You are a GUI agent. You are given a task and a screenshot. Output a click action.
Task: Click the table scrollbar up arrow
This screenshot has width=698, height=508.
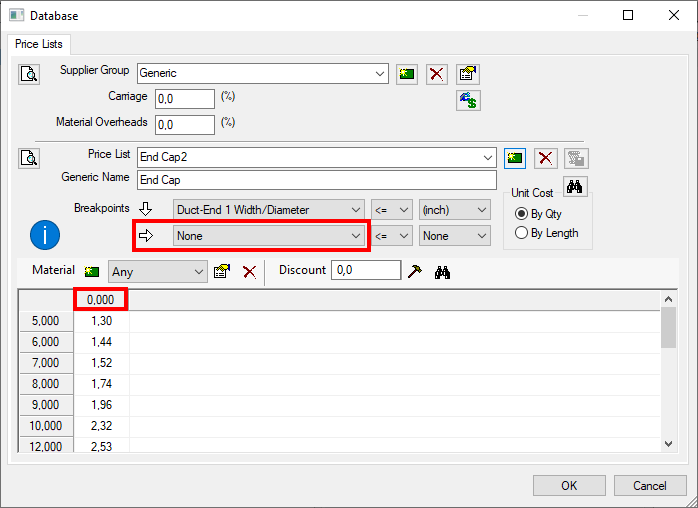pyautogui.click(x=668, y=299)
